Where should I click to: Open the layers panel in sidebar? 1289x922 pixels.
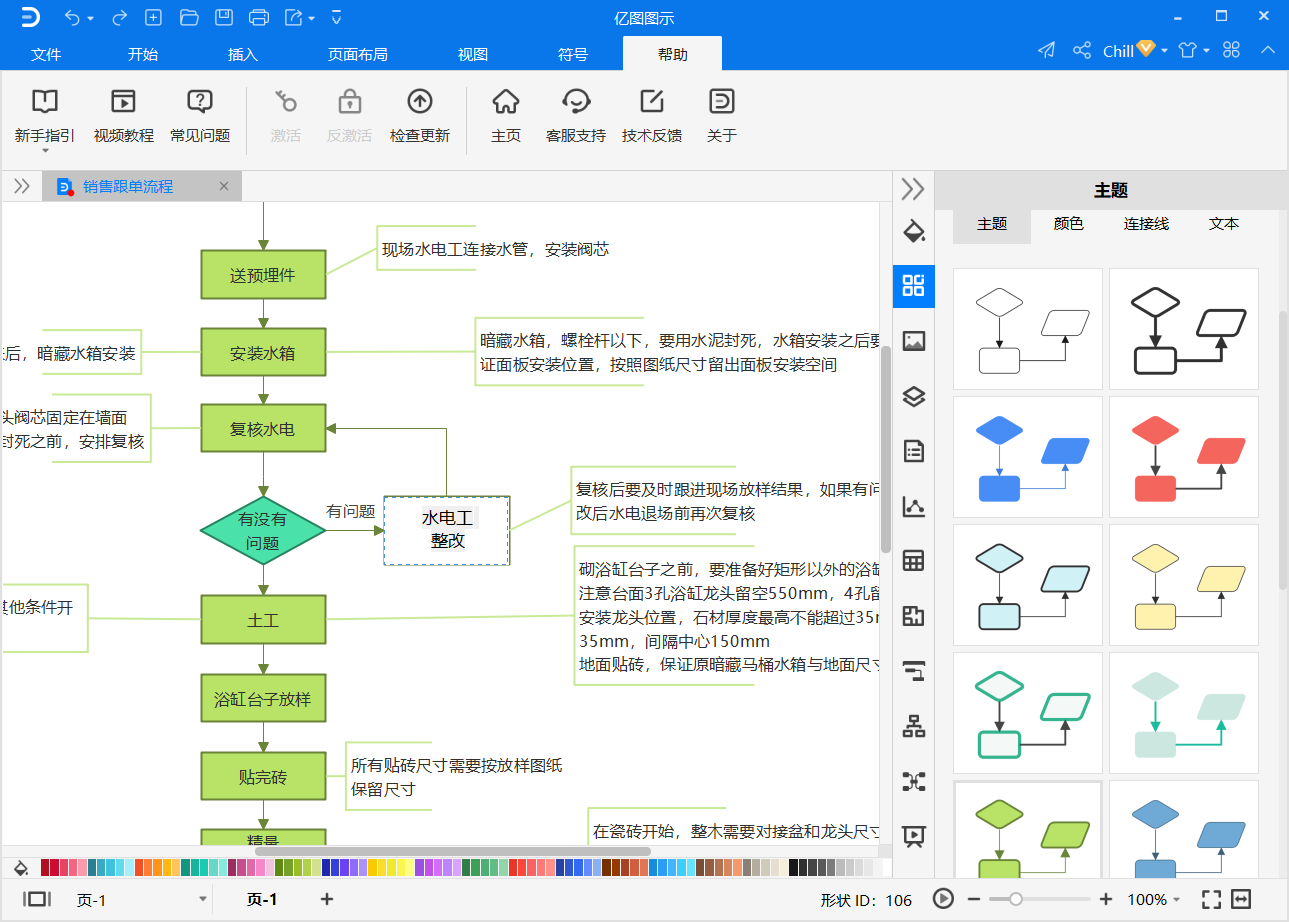pyautogui.click(x=913, y=397)
